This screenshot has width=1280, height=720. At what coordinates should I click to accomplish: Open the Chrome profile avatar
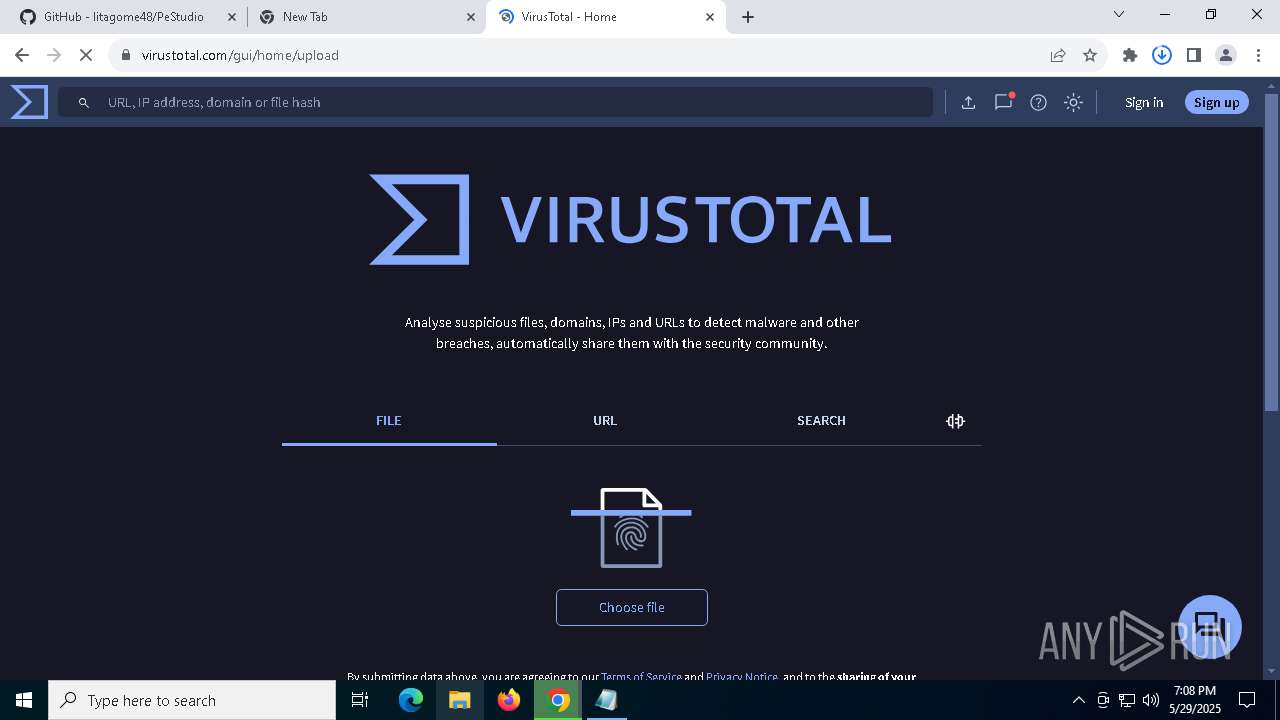[x=1226, y=55]
